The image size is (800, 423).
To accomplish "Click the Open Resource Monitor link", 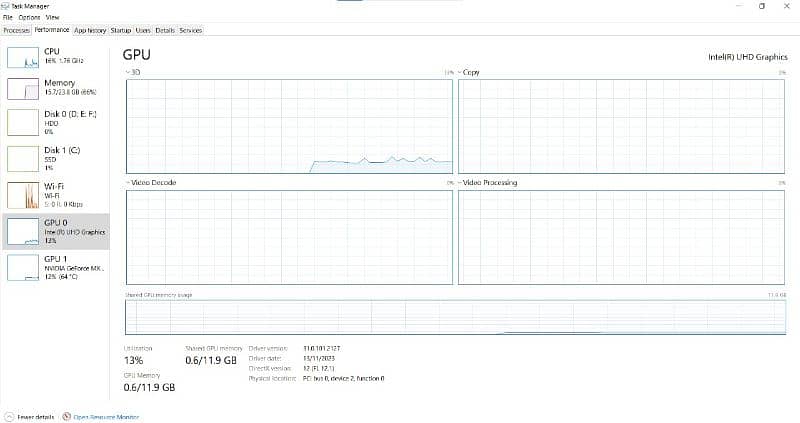I will [106, 416].
